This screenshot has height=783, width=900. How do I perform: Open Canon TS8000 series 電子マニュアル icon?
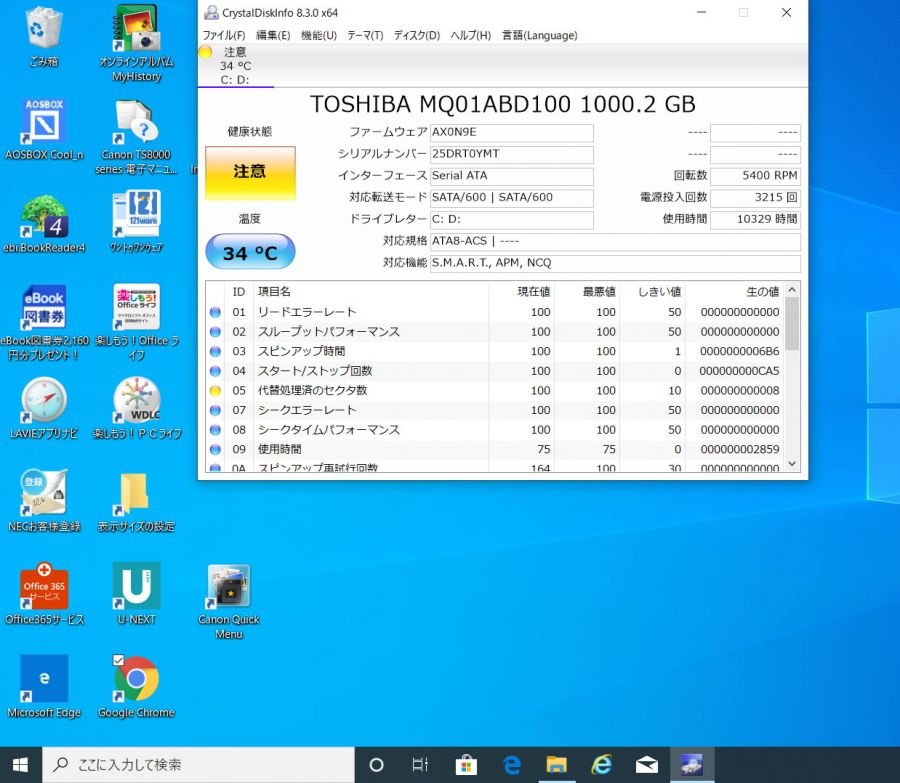pos(136,138)
